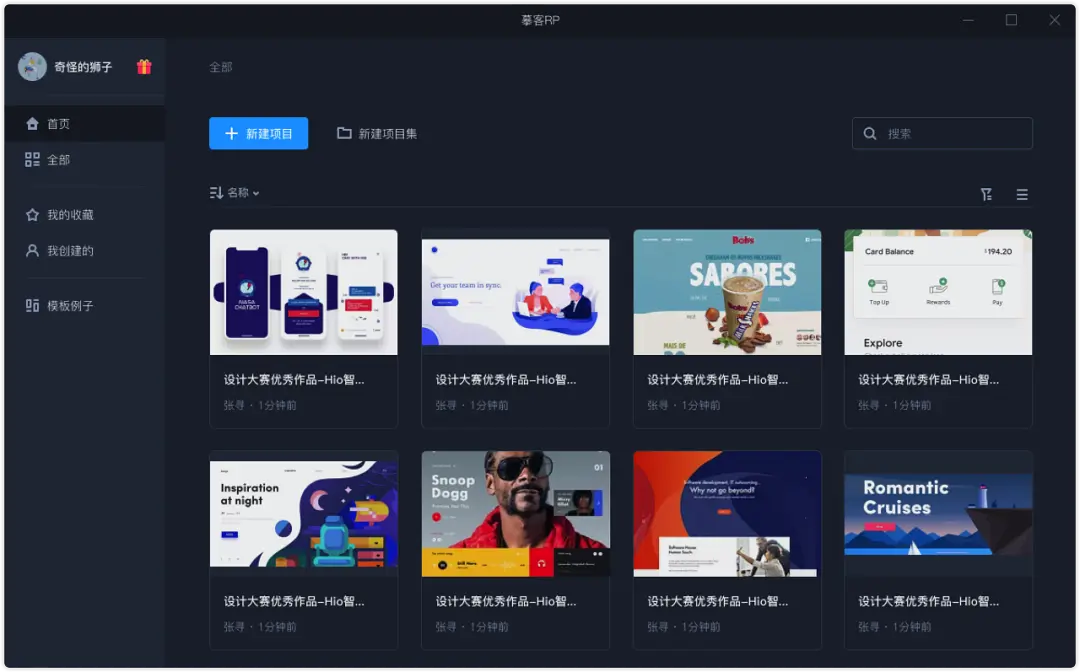Open the 全部 sidebar menu item
The width and height of the screenshot is (1080, 672).
click(x=58, y=160)
